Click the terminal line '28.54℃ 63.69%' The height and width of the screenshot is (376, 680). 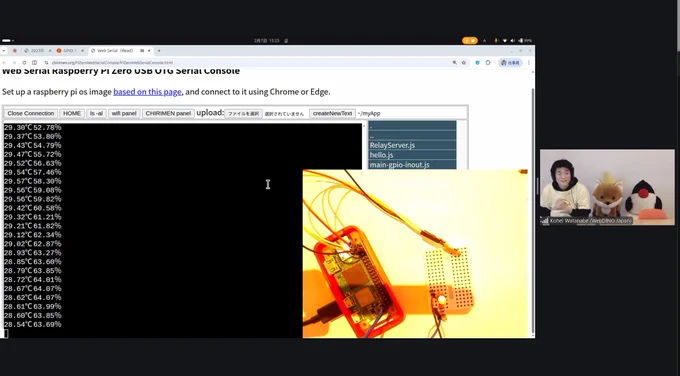33,324
